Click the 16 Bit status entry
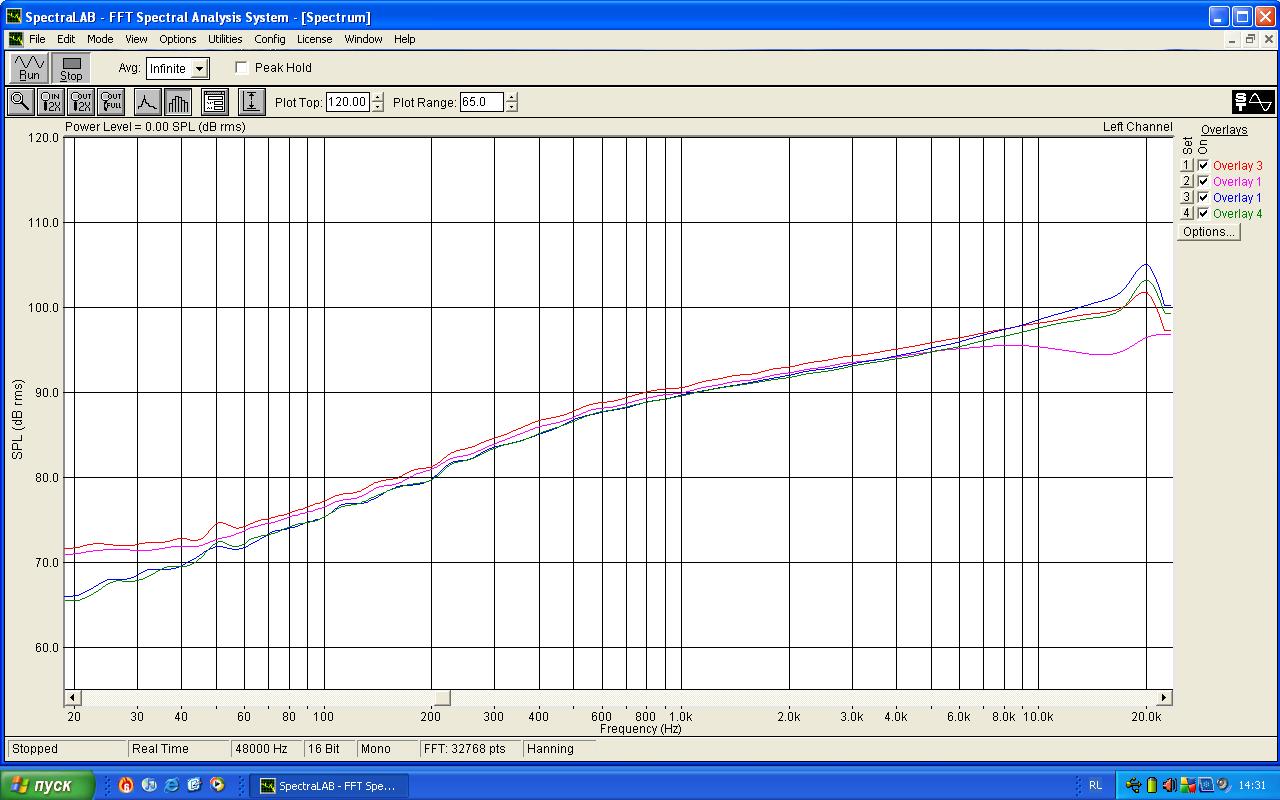The width and height of the screenshot is (1280, 800). (329, 749)
